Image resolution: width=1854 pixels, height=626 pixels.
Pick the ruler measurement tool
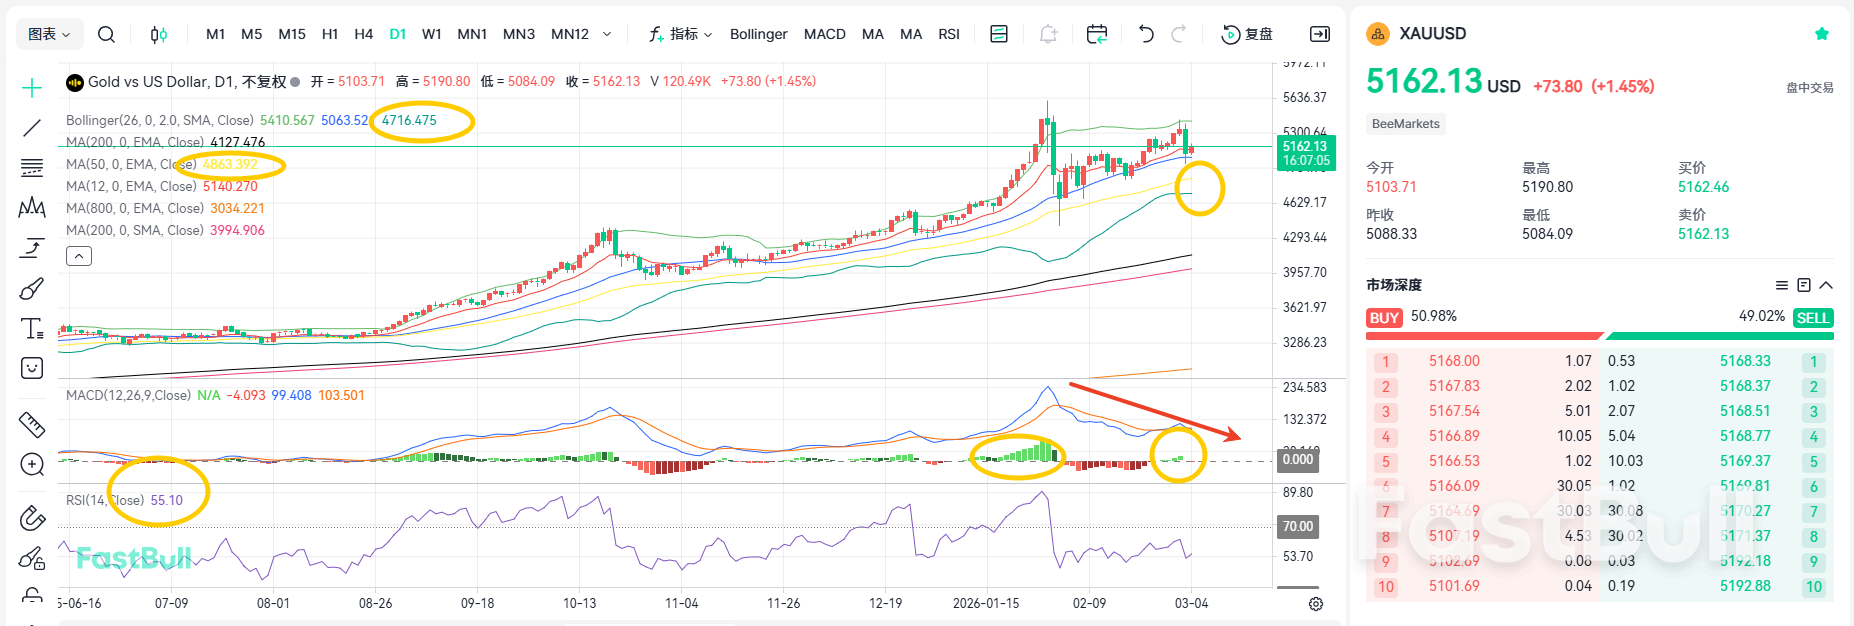[32, 425]
